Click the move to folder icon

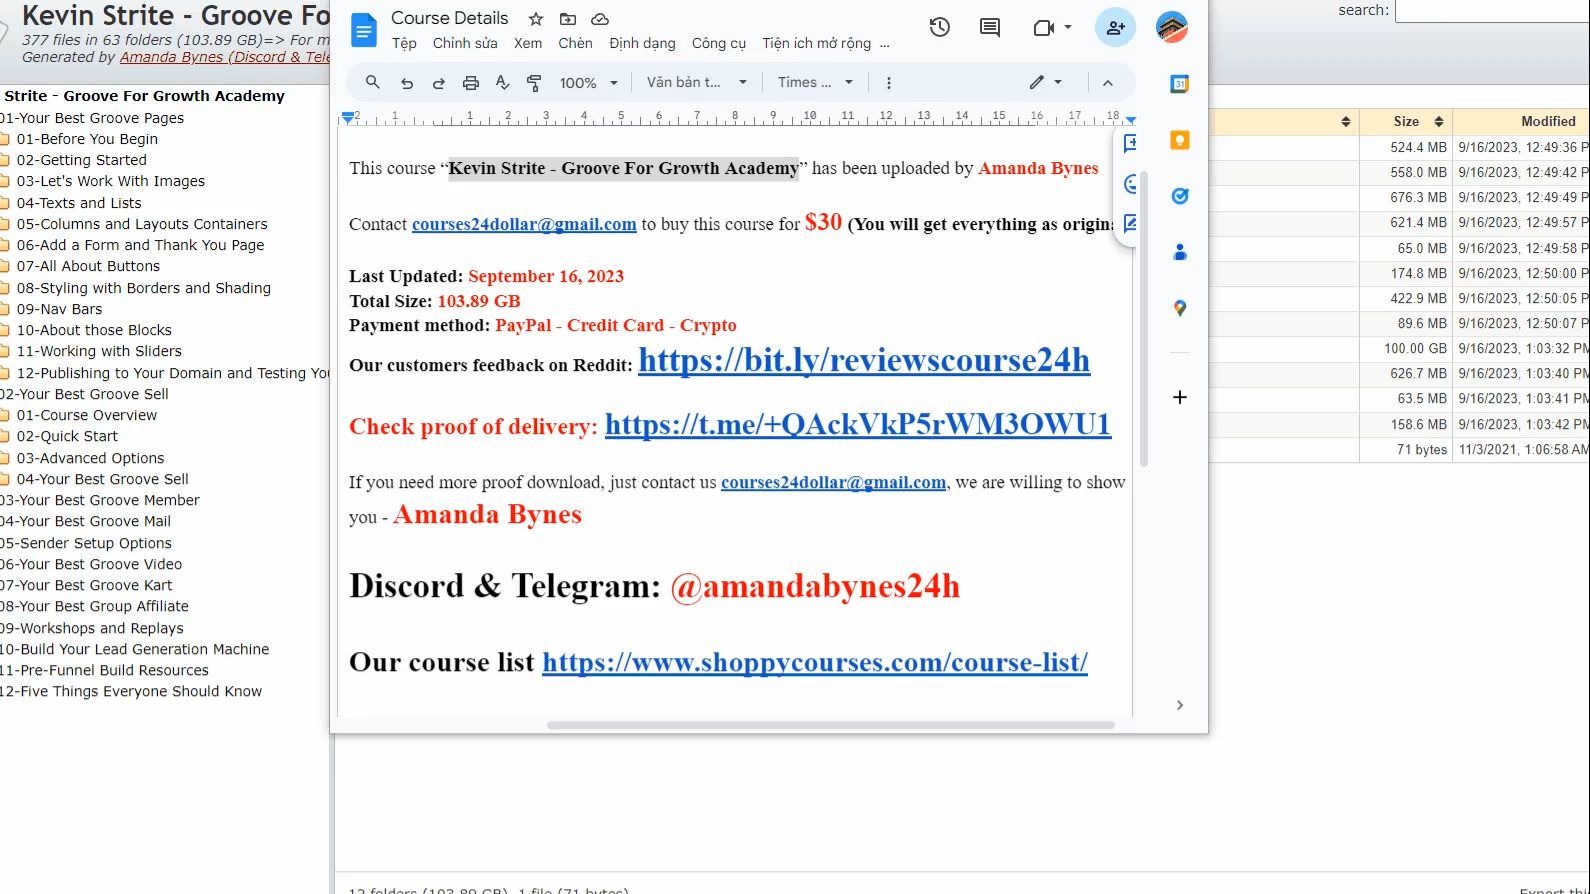click(568, 19)
